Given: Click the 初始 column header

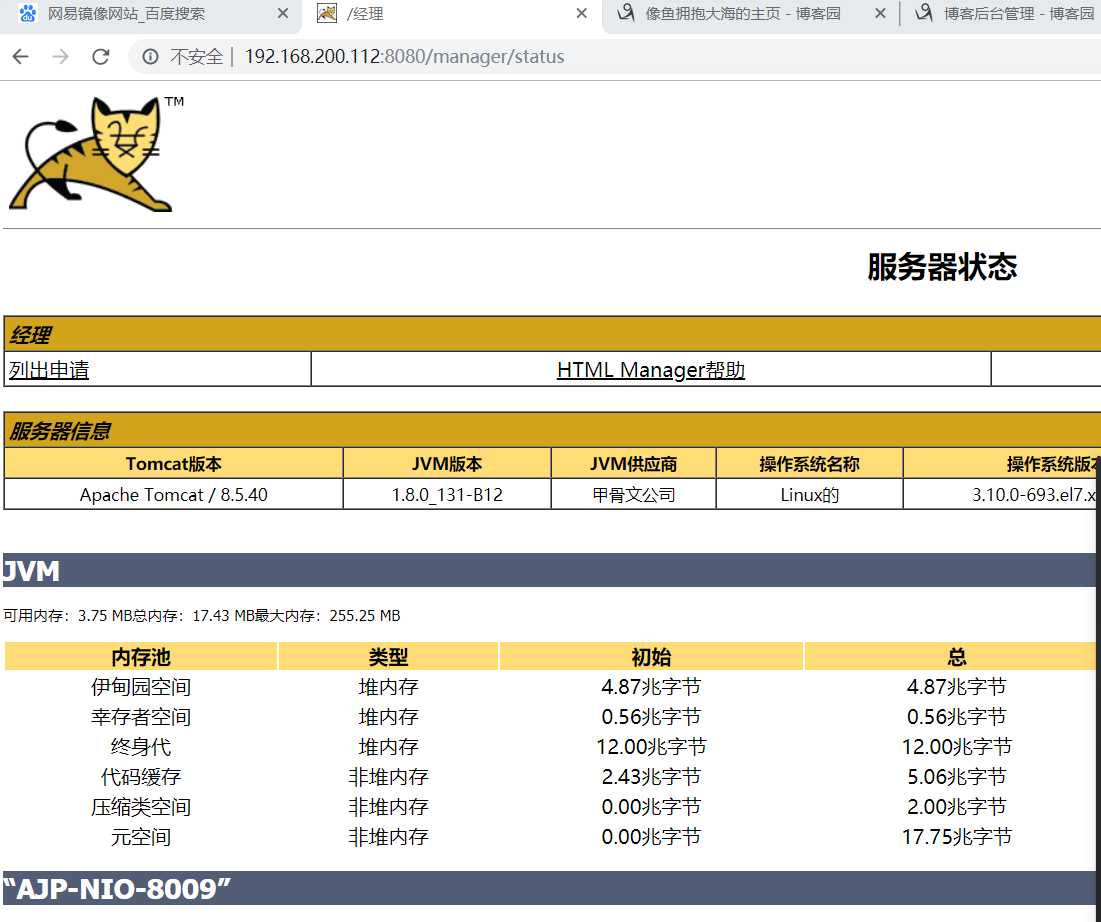Looking at the screenshot, I should click(651, 657).
